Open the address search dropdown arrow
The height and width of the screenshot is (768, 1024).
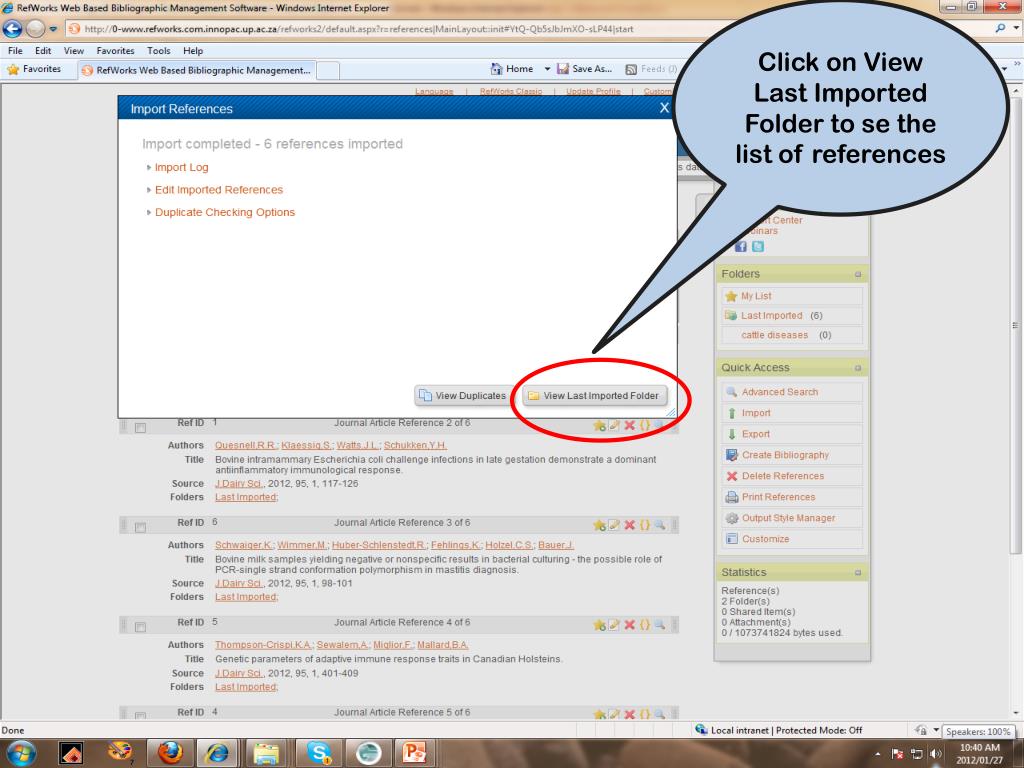tap(1016, 29)
